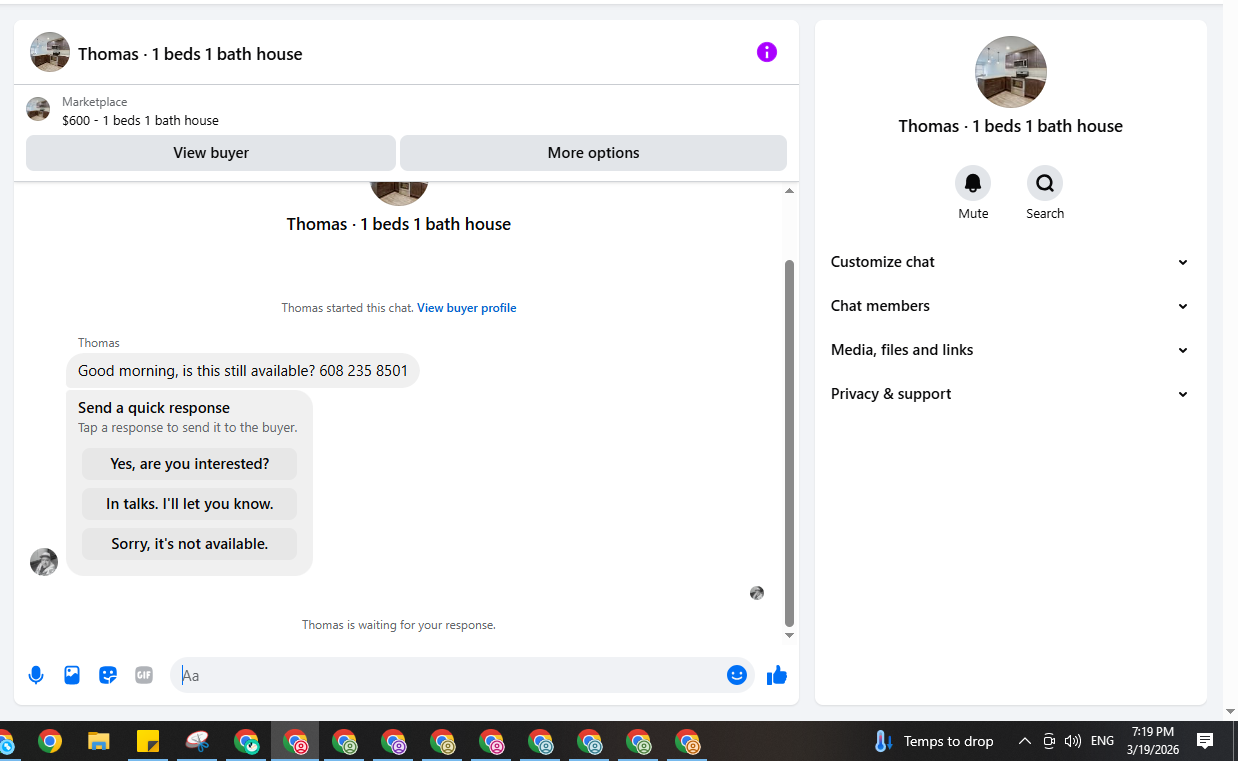Screen dimensions: 1238x761
Task: Record a voice clip with the microphone icon
Action: [x=36, y=675]
